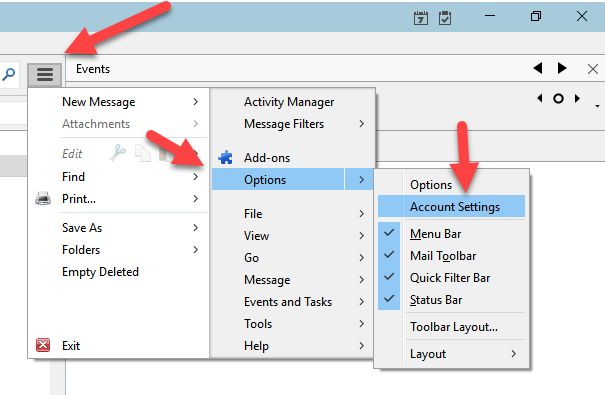605x395 pixels.
Task: Toggle the Mail Toolbar checkmark
Action: (389, 255)
